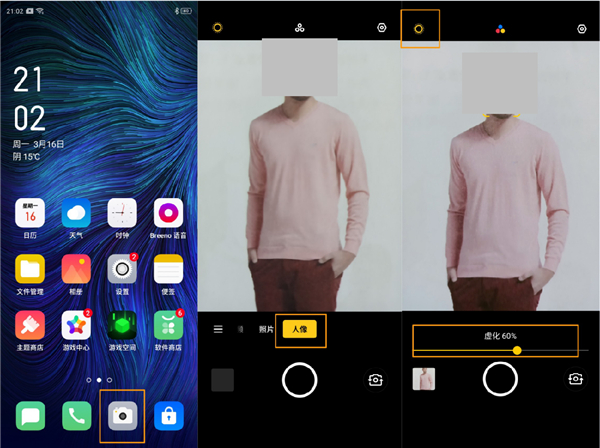
Task: Open the Weather app
Action: 76,213
